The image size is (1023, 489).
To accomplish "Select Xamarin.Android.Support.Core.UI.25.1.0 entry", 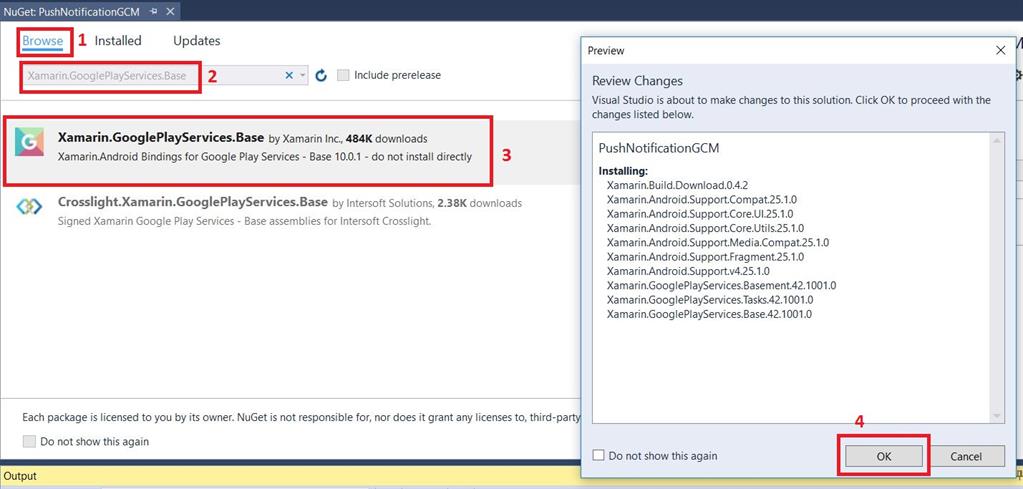I will coord(700,213).
